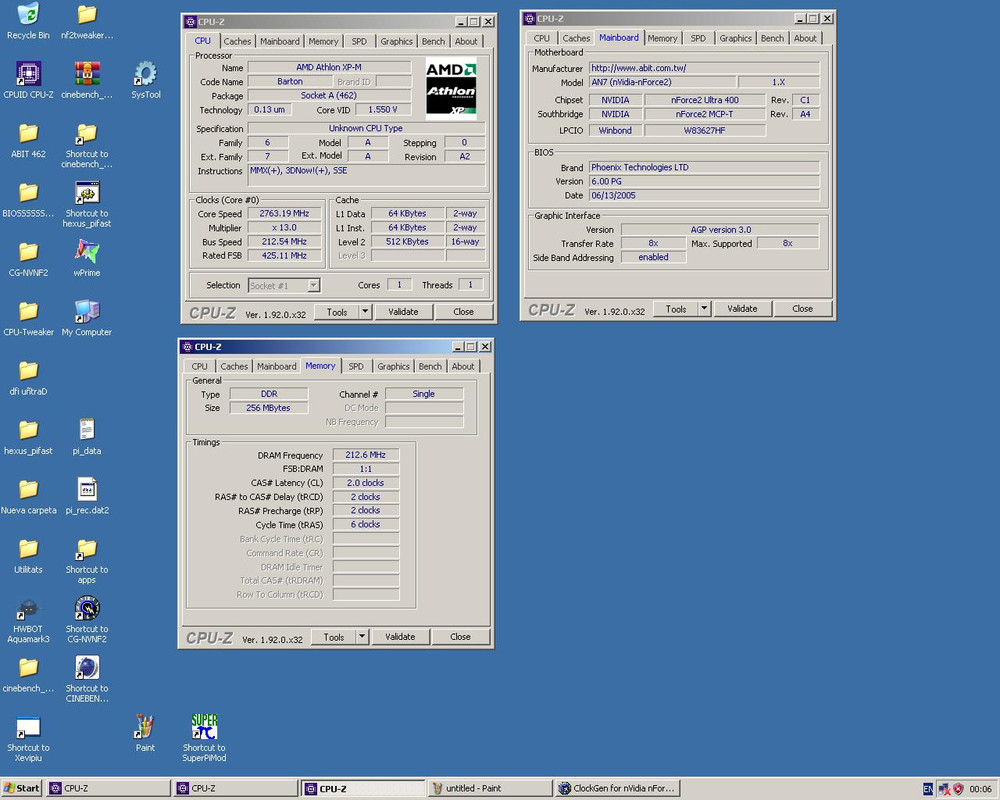
Task: Switch to ClockGen for nVidia taskbar item
Action: (x=617, y=789)
